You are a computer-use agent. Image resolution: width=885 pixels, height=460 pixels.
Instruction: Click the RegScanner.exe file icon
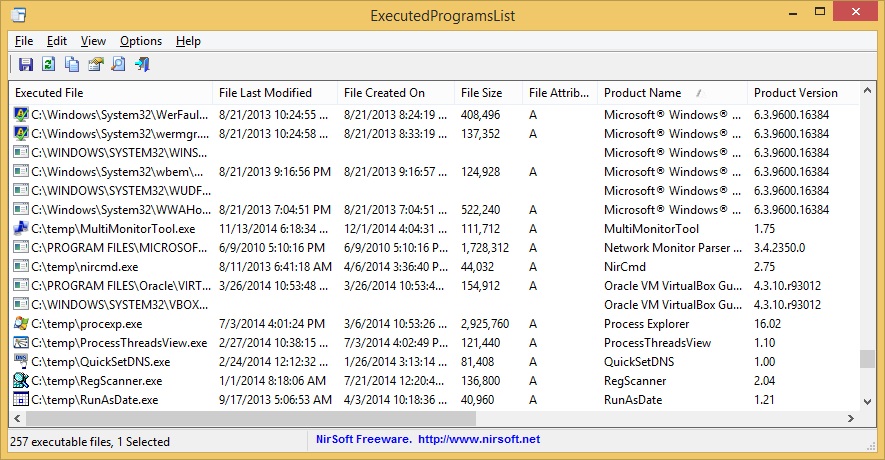[x=20, y=381]
